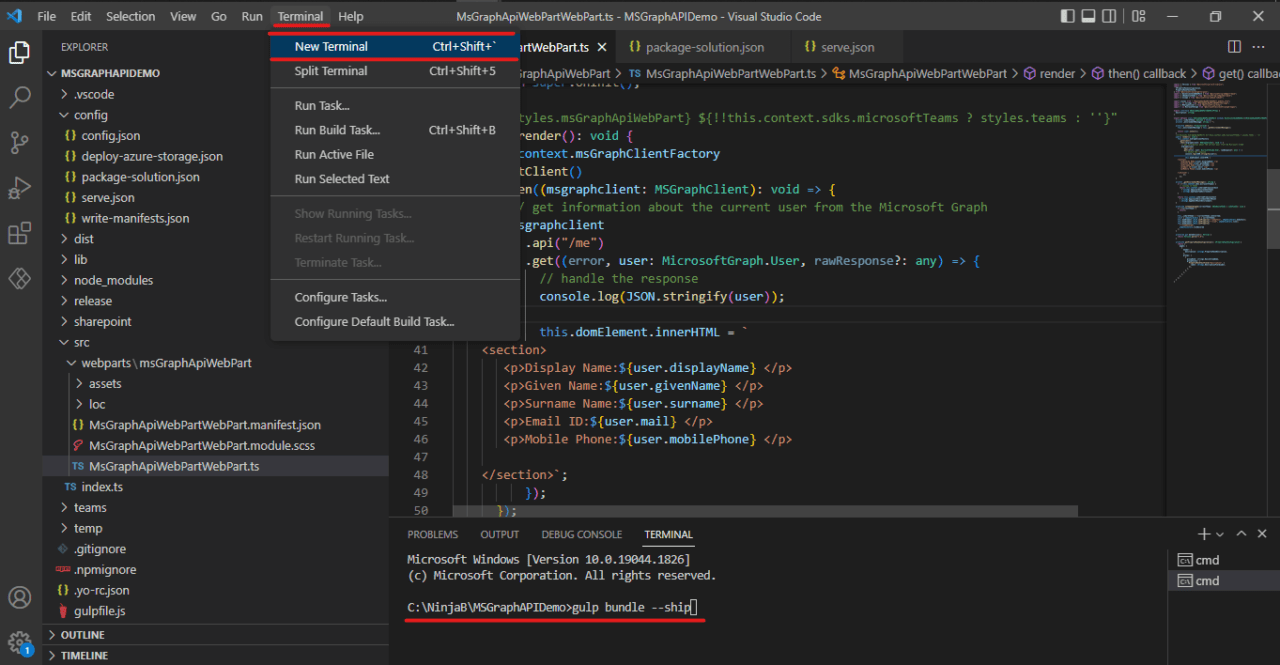Open the Run and Debug view

coord(20,188)
